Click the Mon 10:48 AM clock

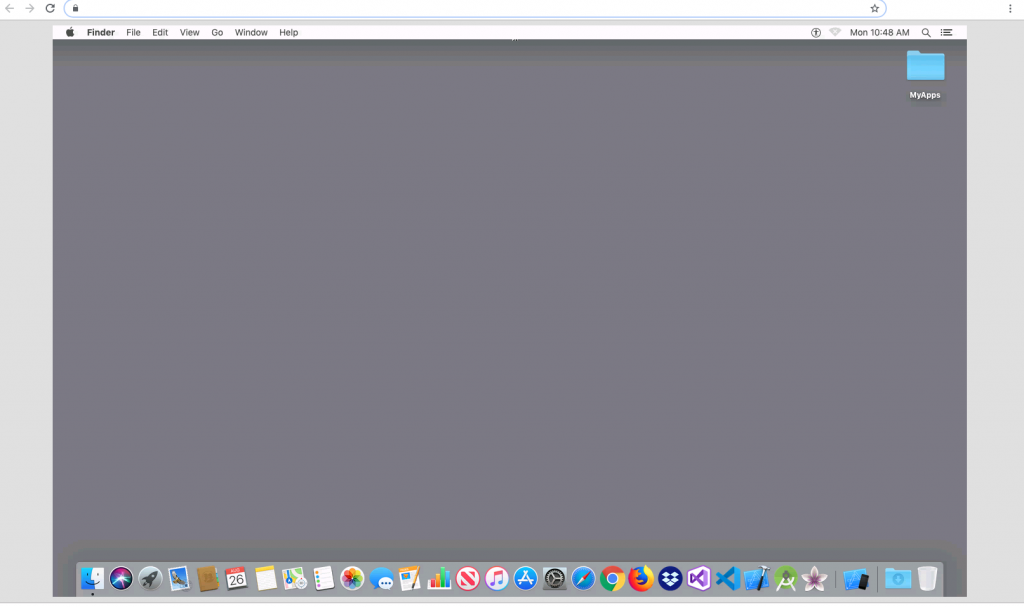[x=879, y=32]
